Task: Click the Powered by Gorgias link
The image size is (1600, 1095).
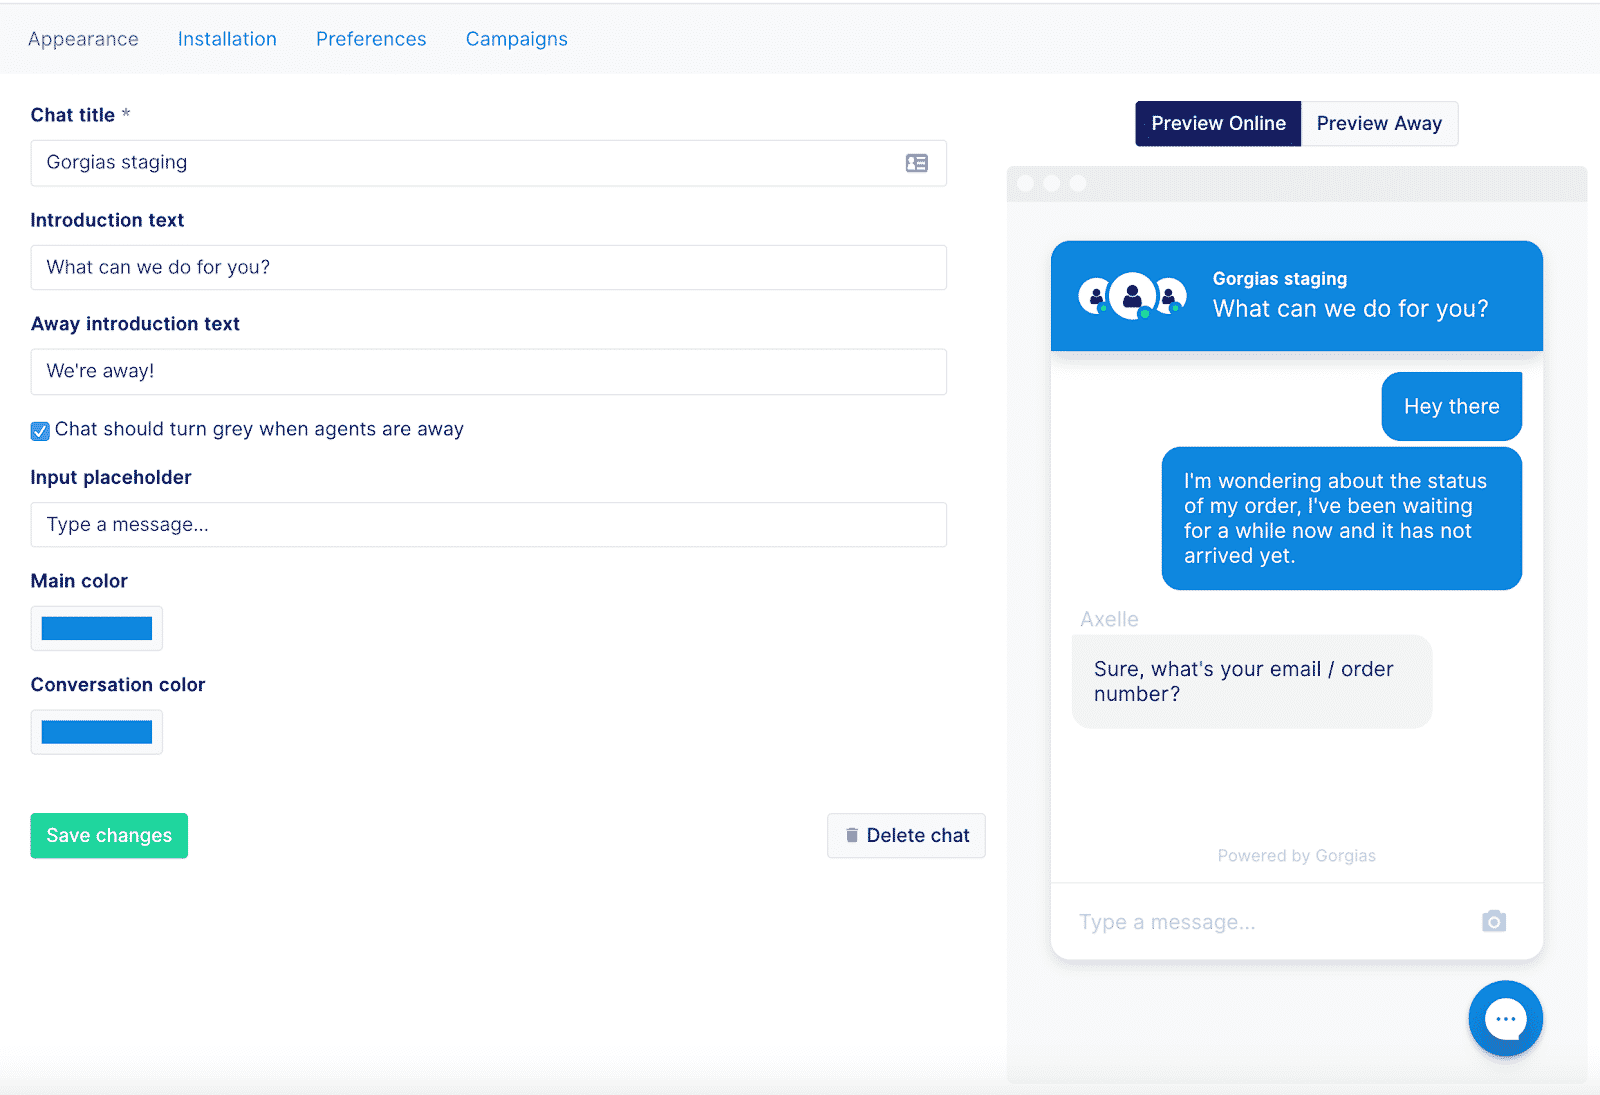Action: [x=1296, y=856]
